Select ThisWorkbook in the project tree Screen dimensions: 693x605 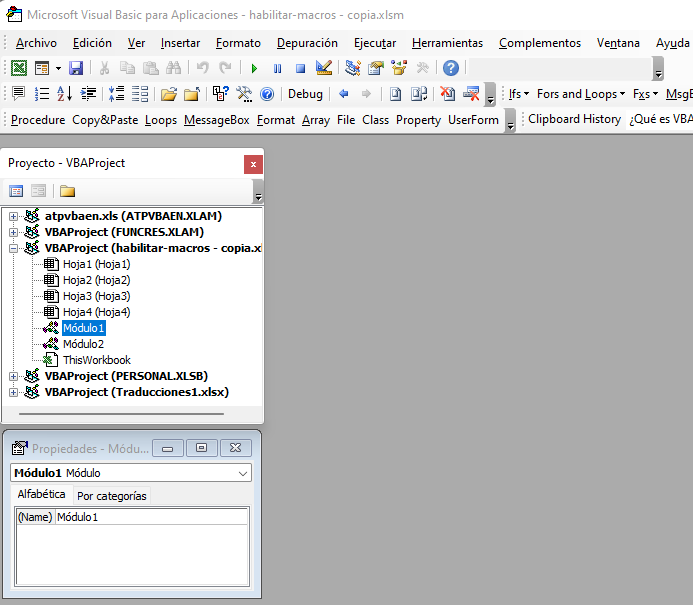click(x=97, y=360)
